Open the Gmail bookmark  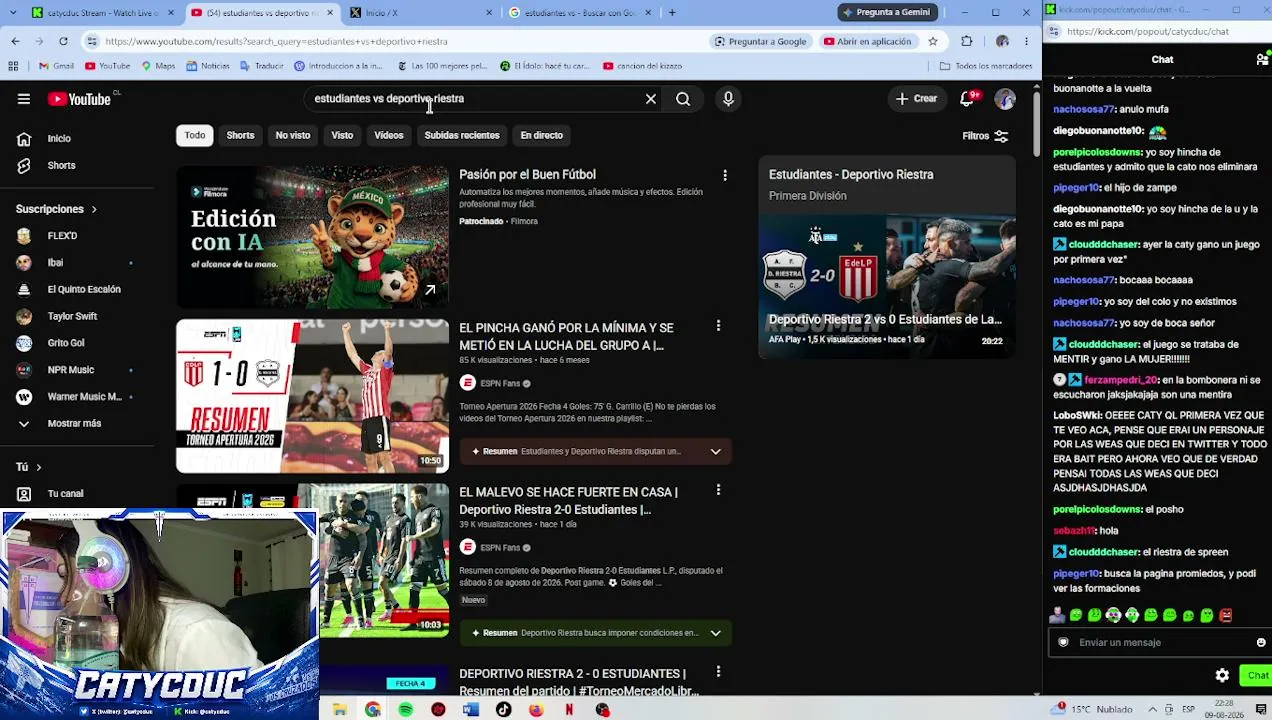pyautogui.click(x=56, y=66)
